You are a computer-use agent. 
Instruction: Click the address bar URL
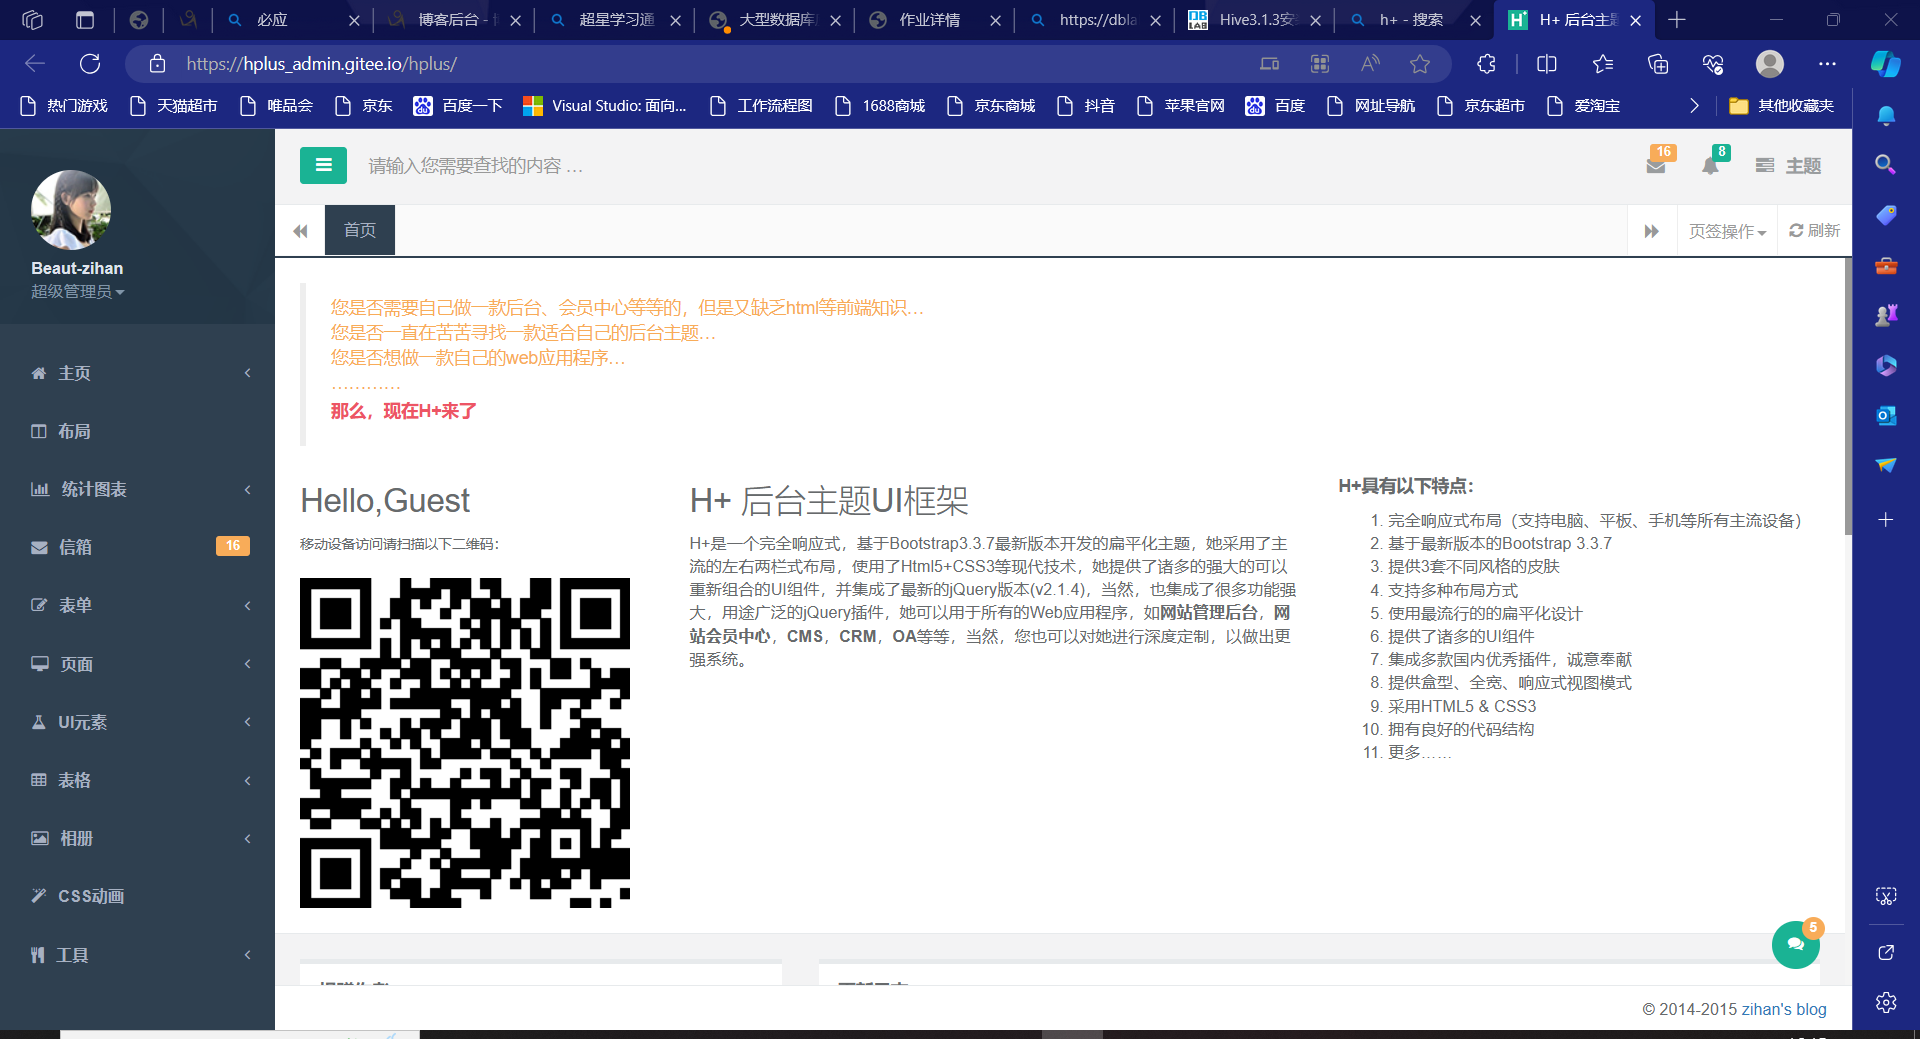point(321,64)
